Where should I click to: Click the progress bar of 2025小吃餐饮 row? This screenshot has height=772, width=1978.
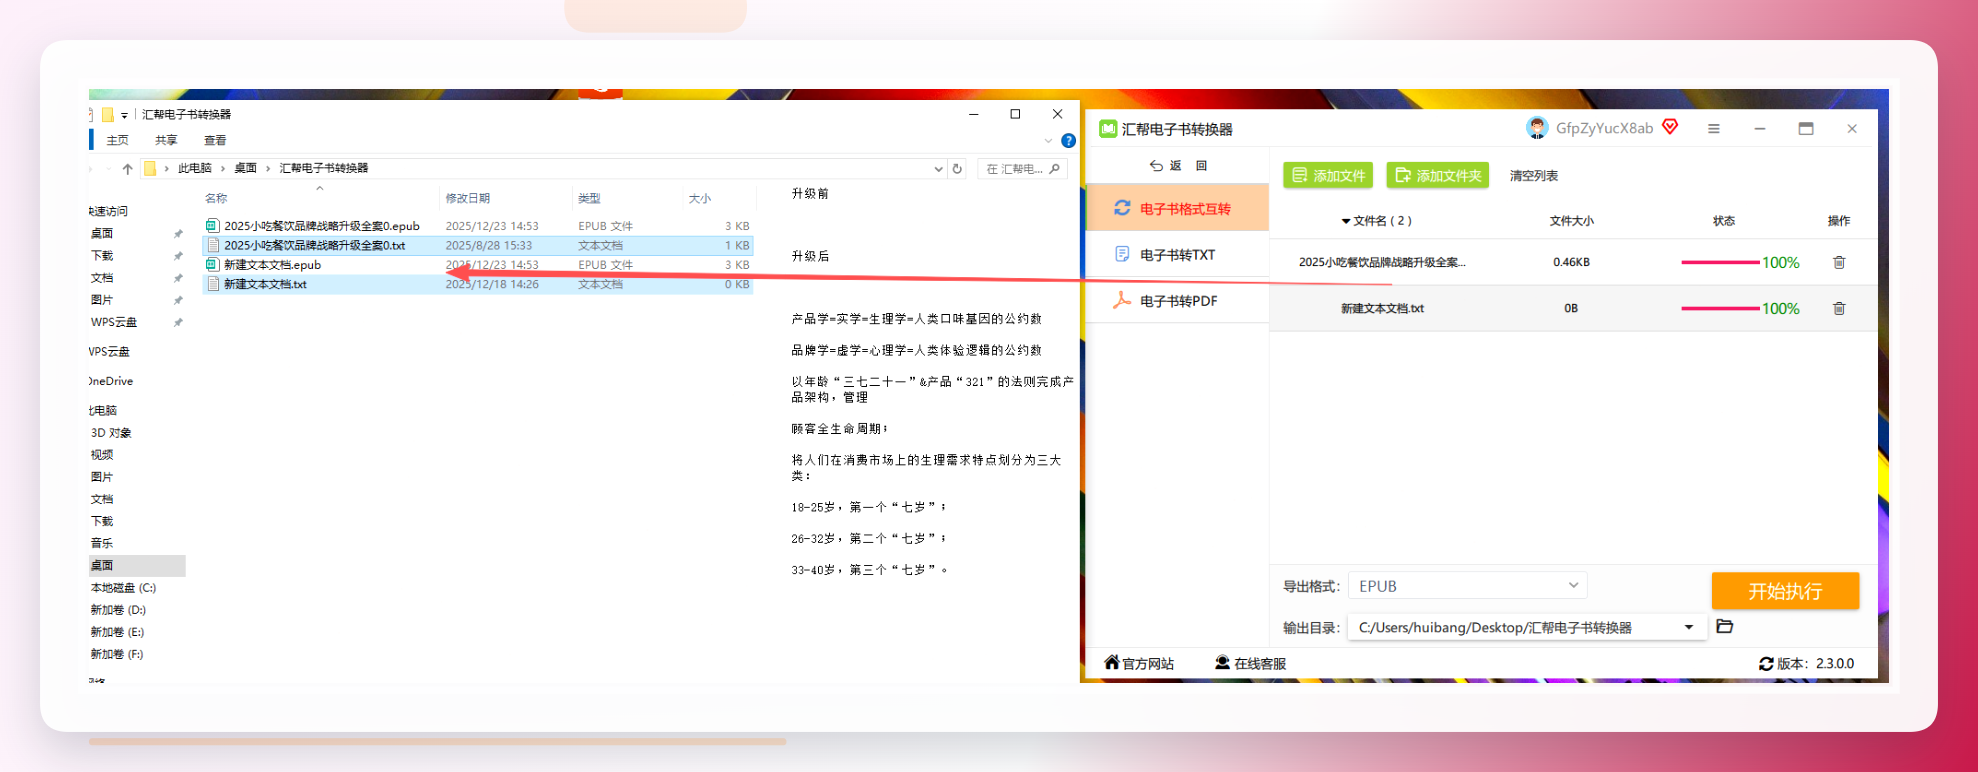[x=1720, y=262]
